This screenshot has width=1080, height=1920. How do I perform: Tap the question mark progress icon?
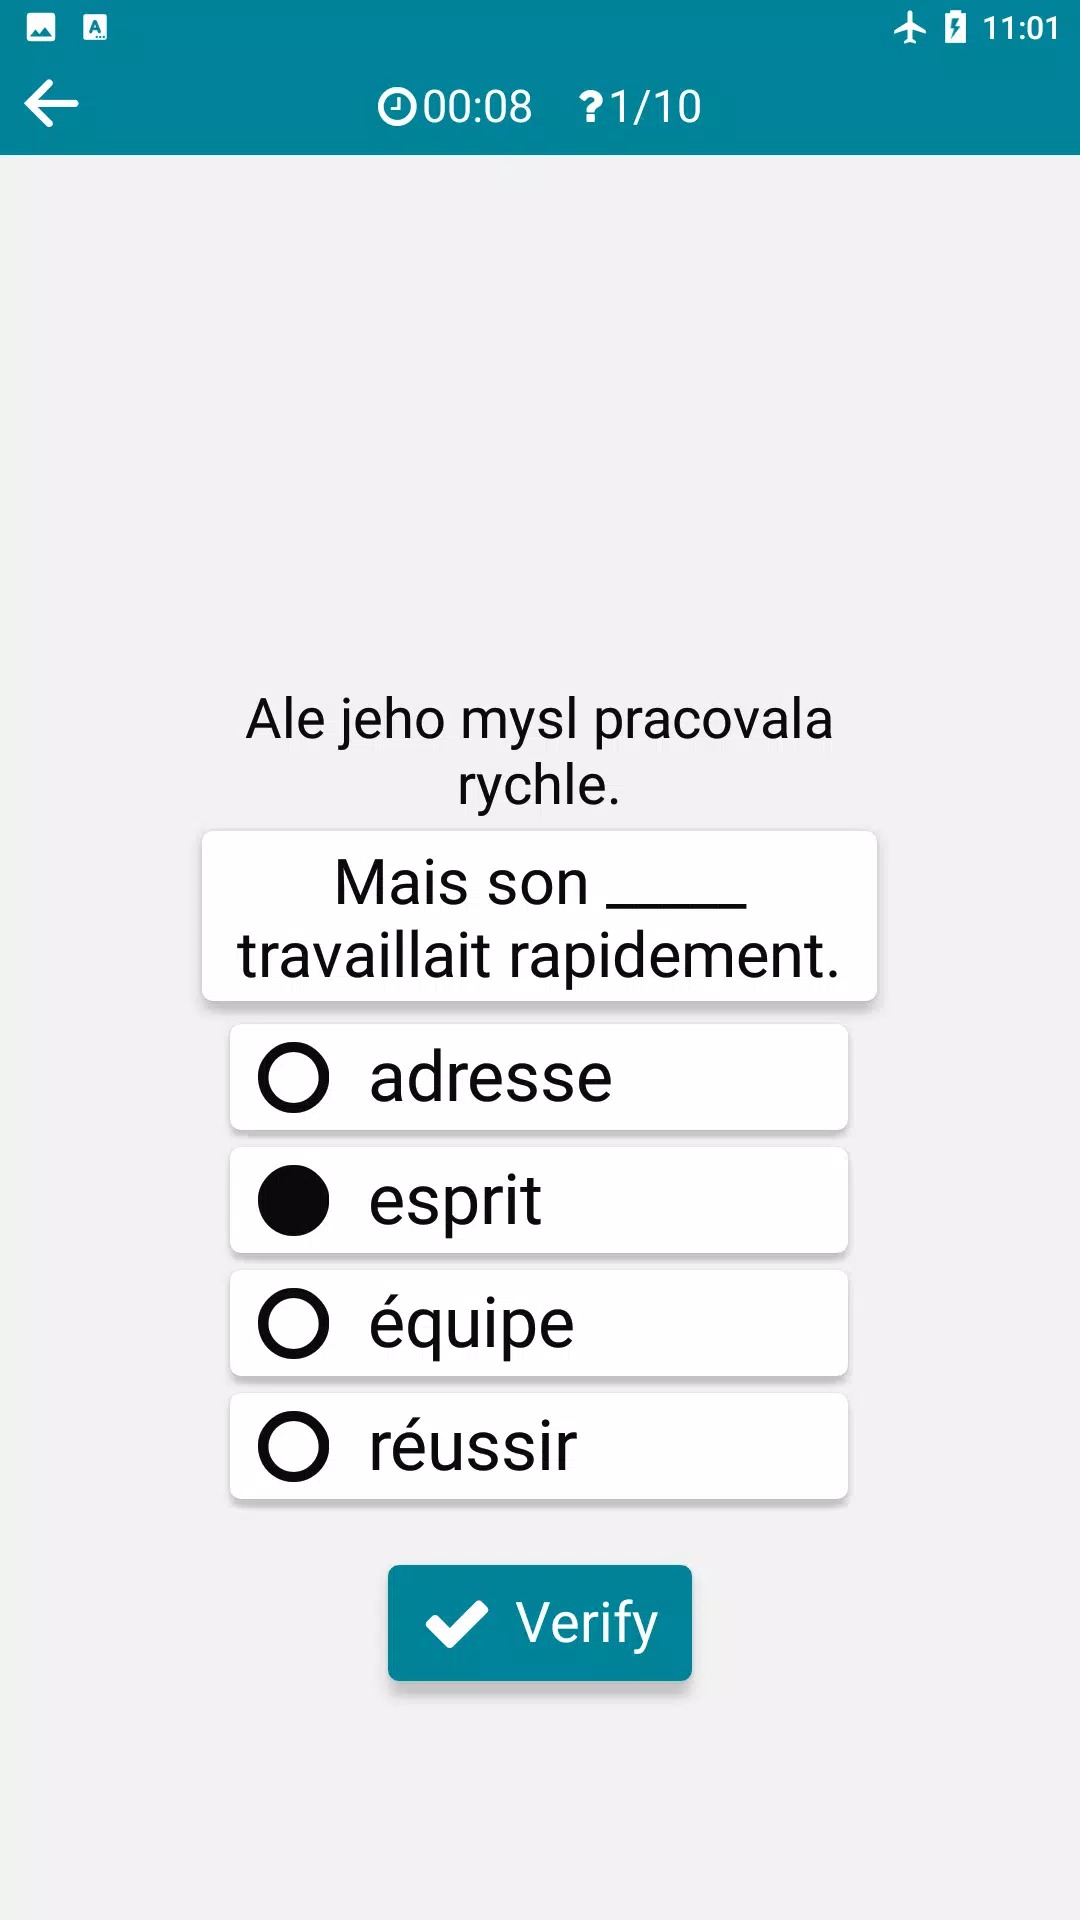[591, 107]
